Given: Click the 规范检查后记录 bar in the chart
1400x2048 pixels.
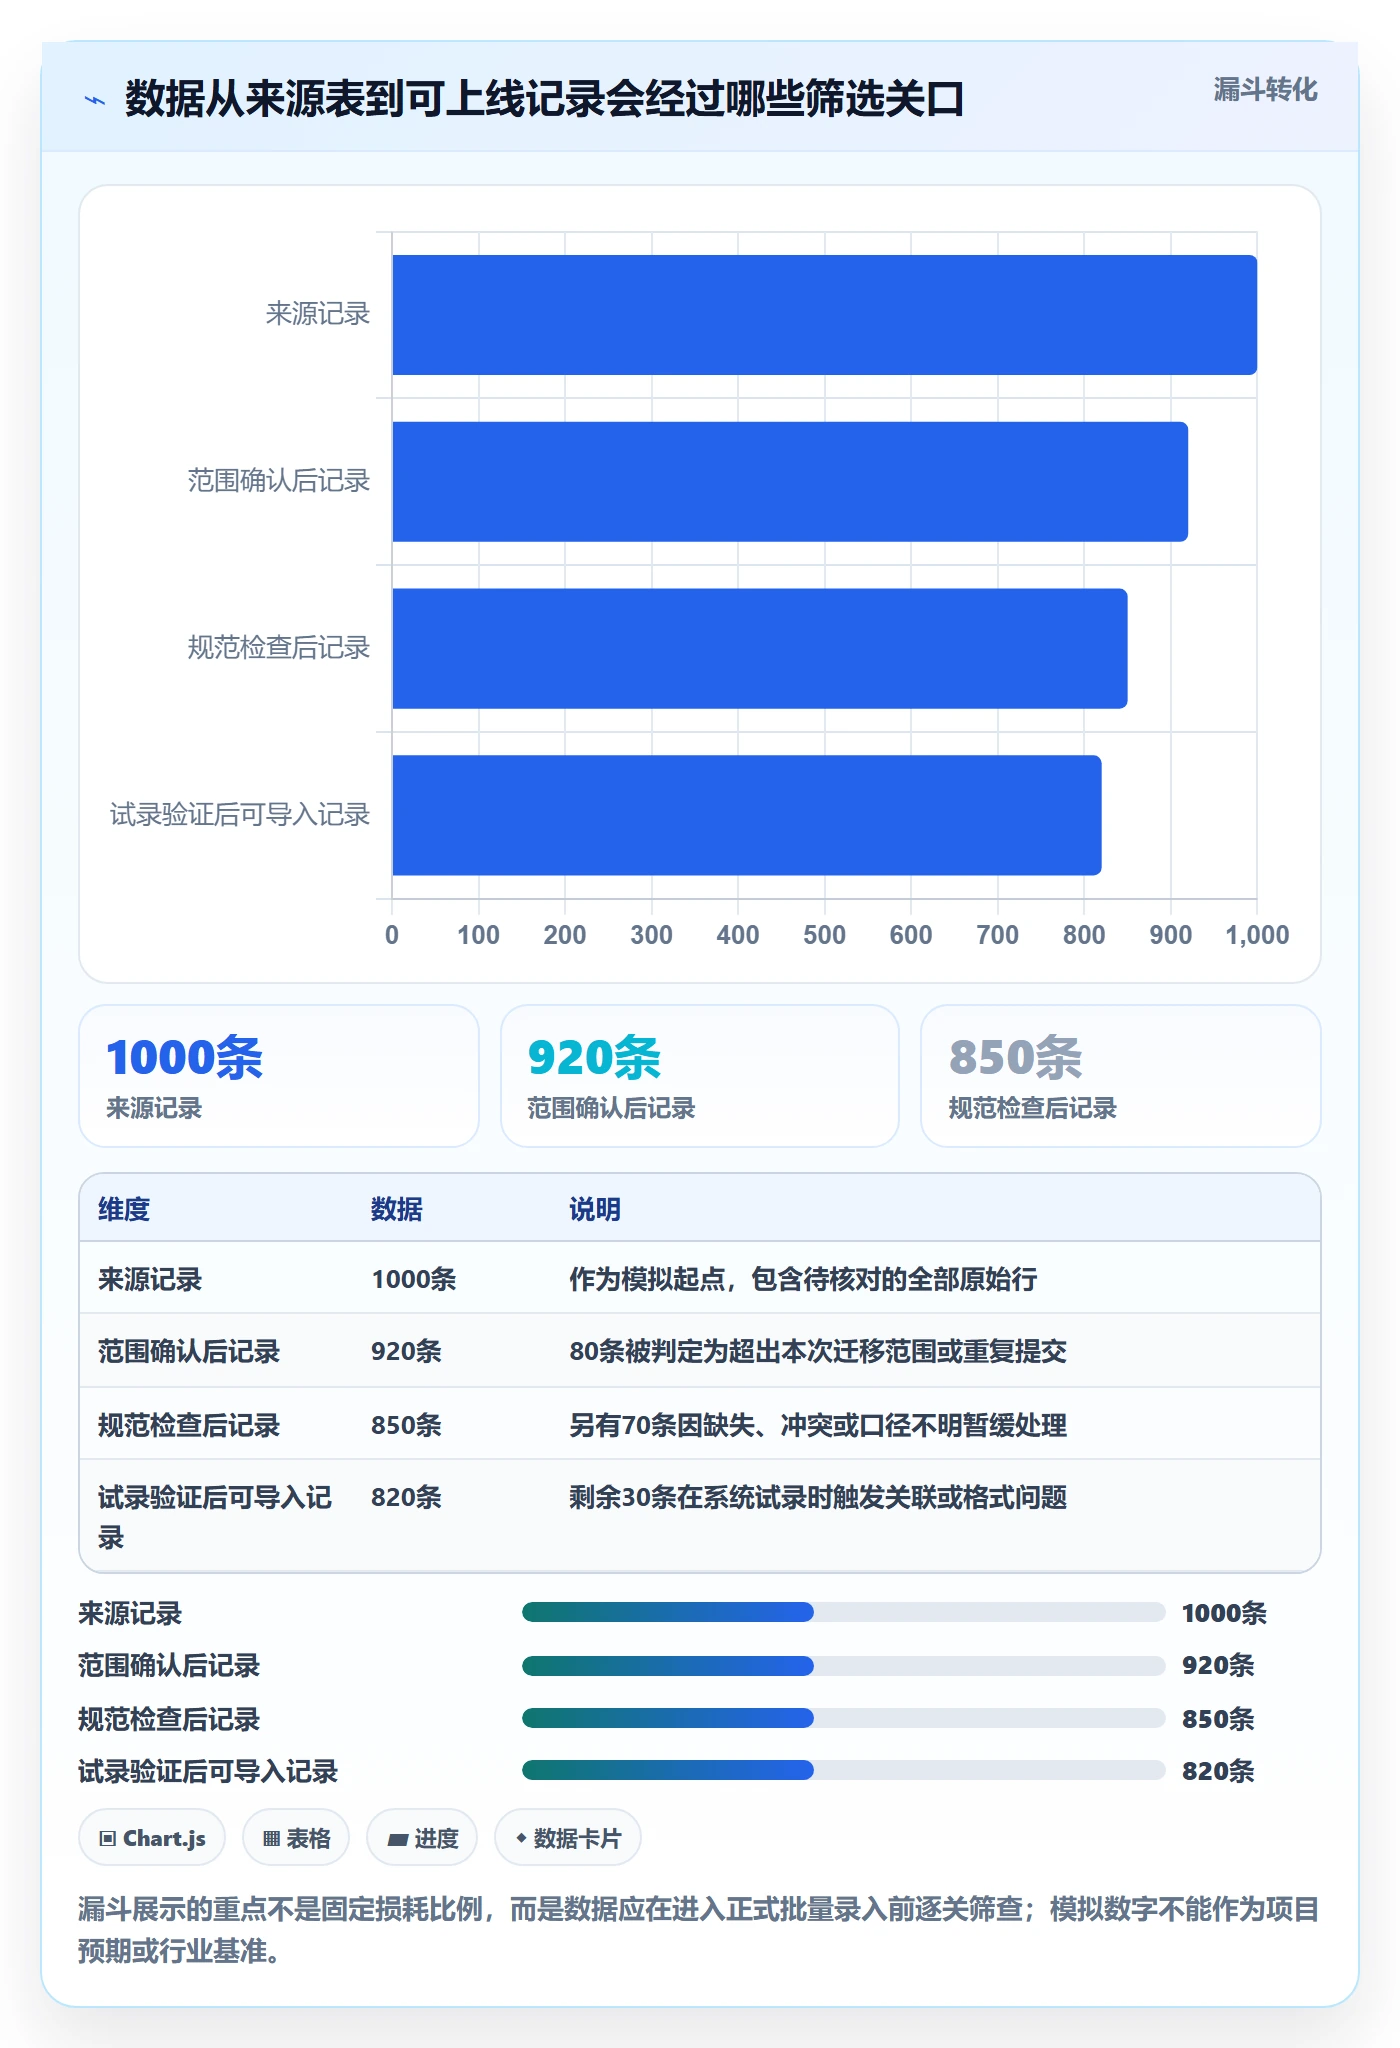Looking at the screenshot, I should pyautogui.click(x=760, y=648).
